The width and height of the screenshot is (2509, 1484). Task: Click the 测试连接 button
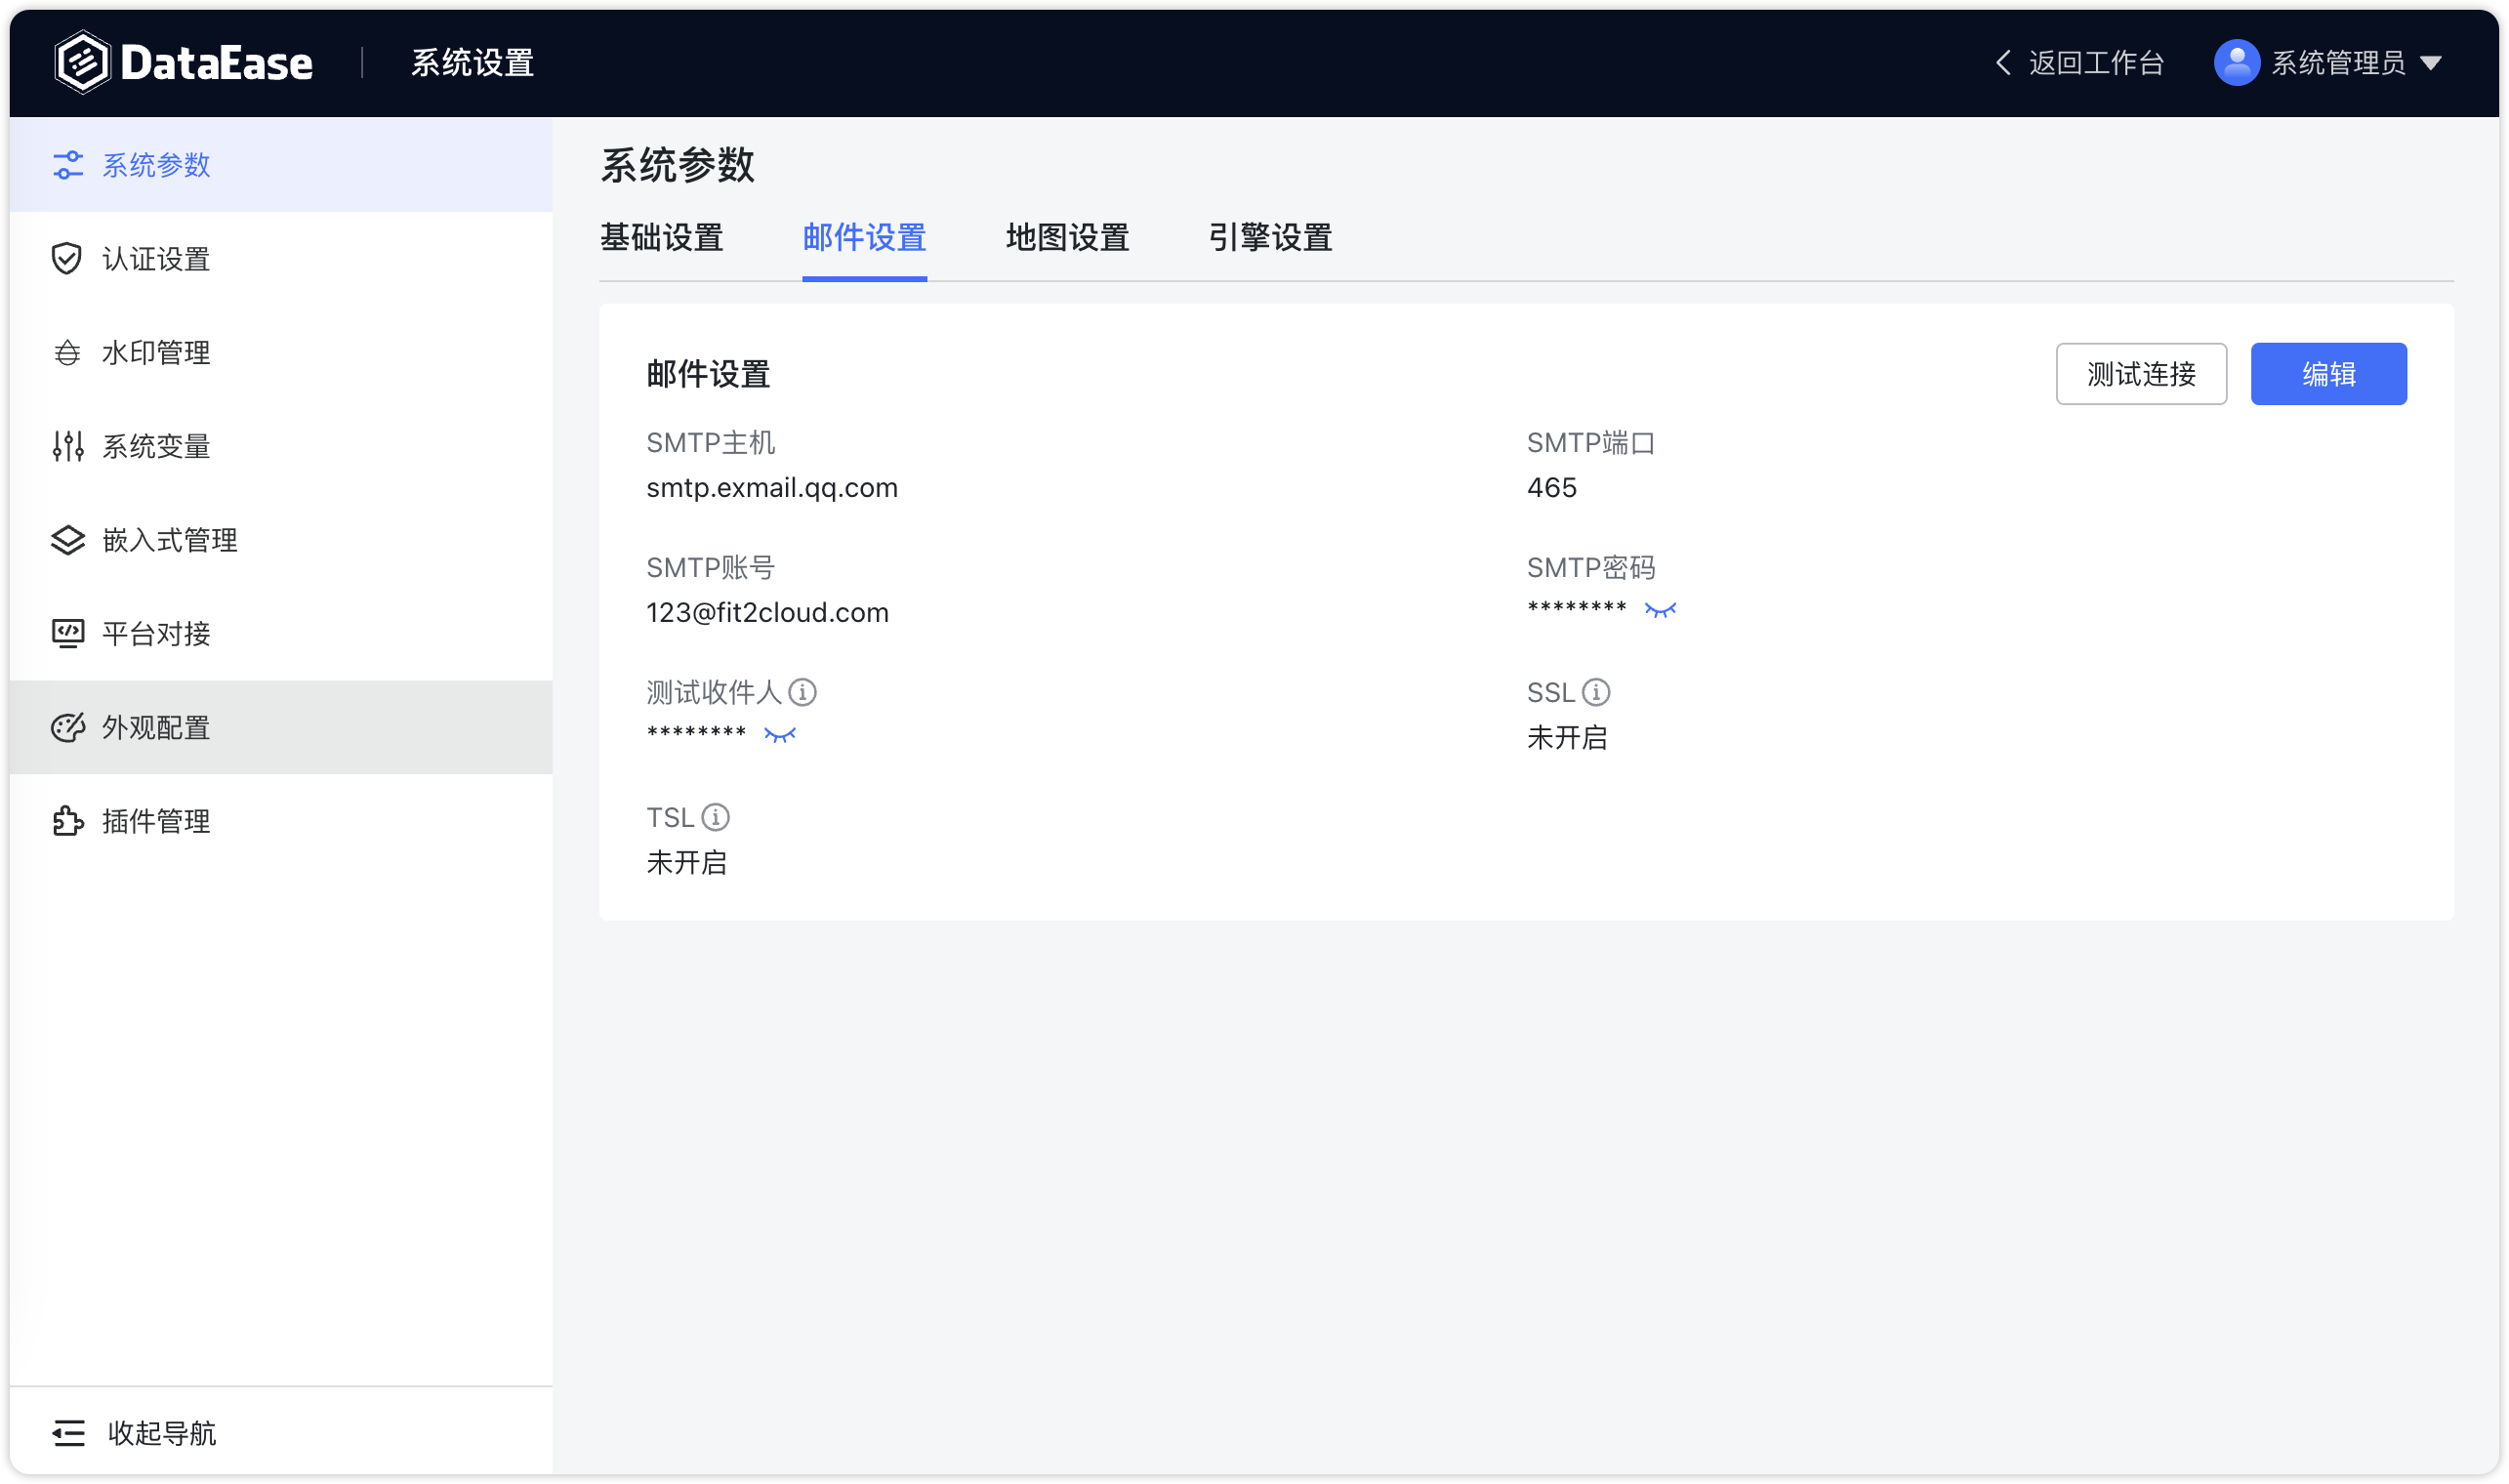2141,374
